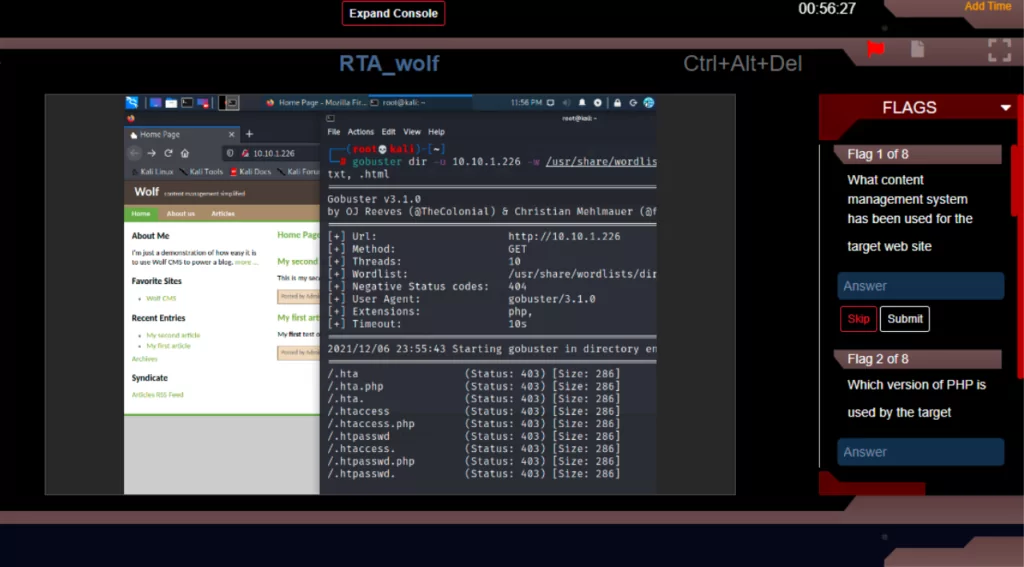The image size is (1024, 567).
Task: Click the globe icon in Kali tray
Action: tap(648, 103)
